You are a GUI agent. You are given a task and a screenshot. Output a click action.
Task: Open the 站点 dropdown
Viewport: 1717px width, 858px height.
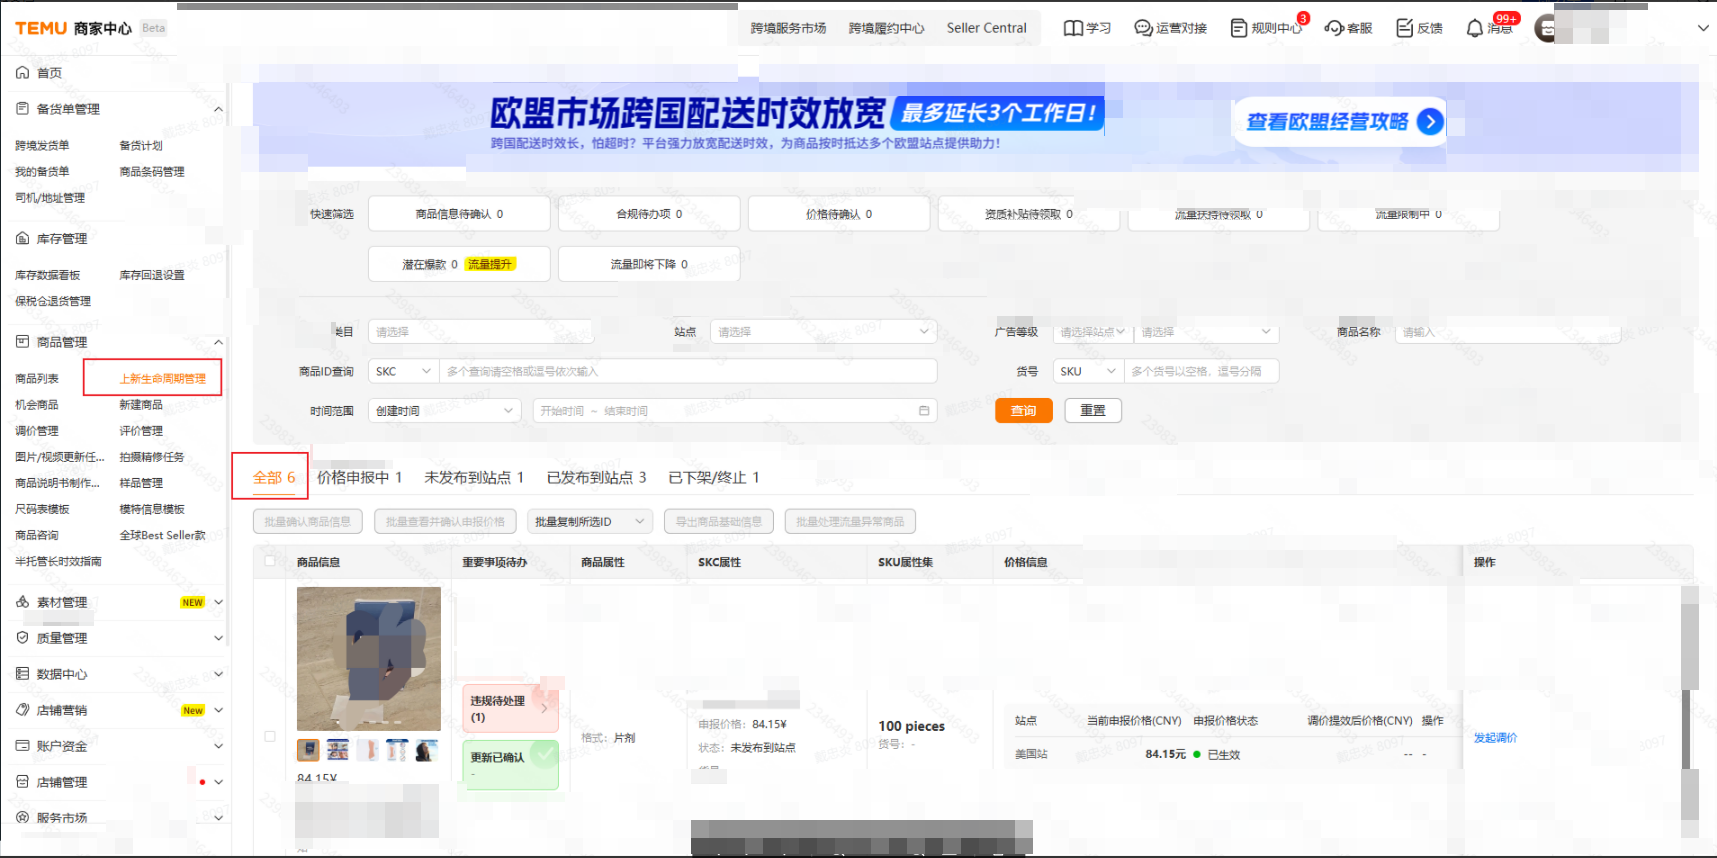tap(823, 331)
